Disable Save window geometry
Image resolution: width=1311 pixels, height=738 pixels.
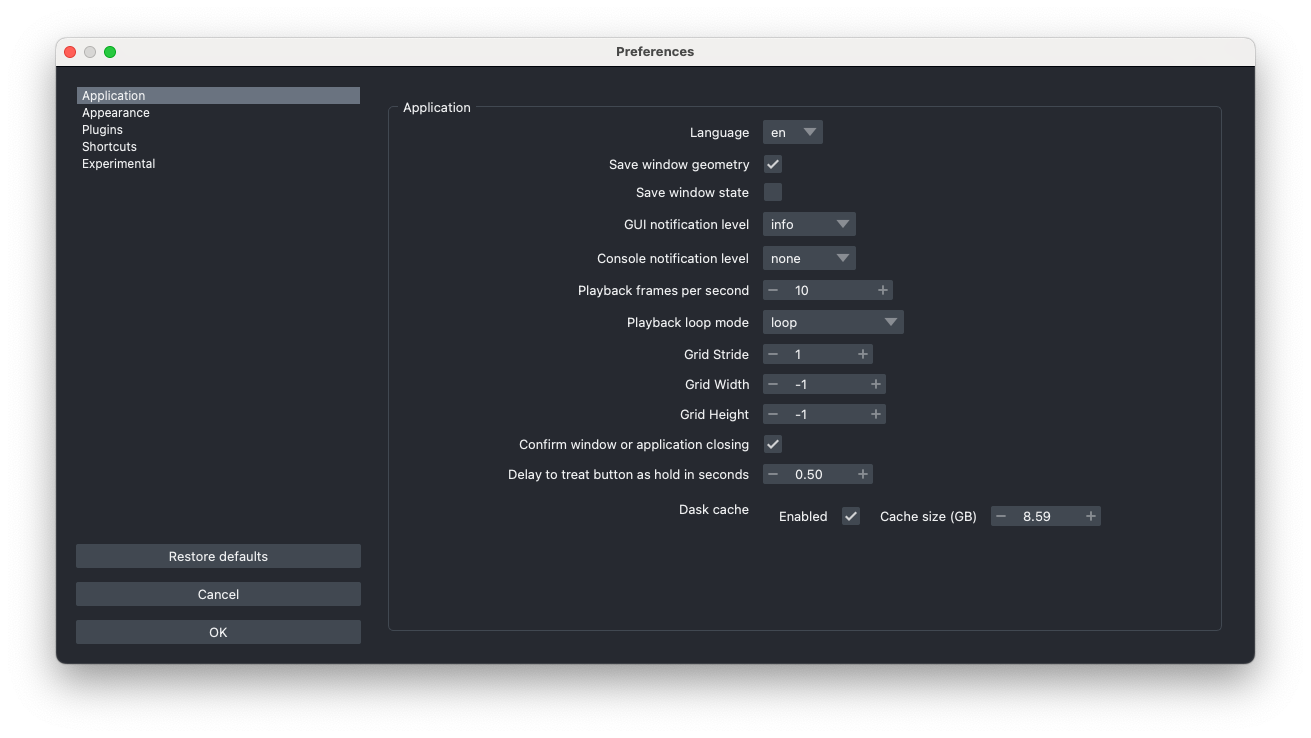772,163
